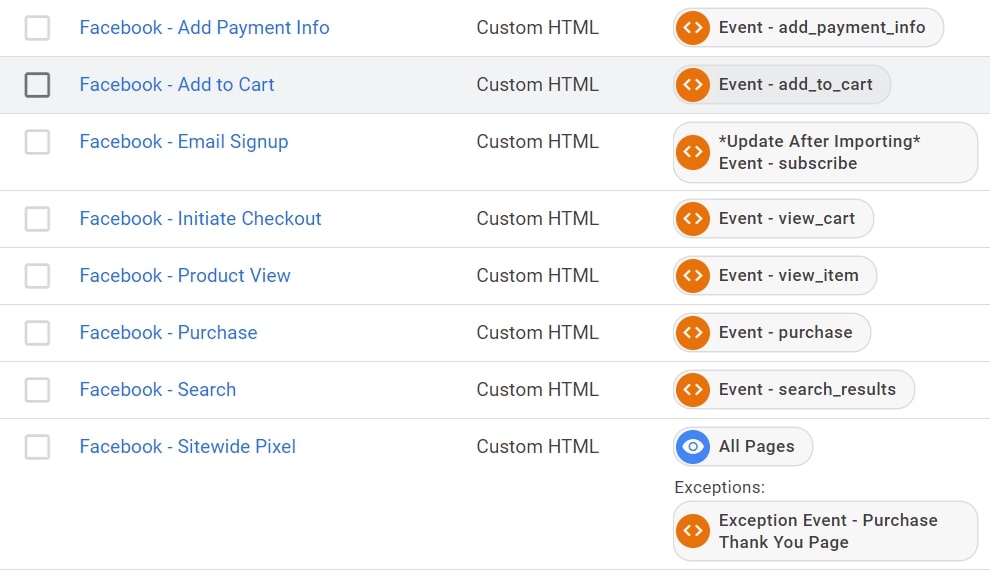This screenshot has width=990, height=572.
Task: Toggle checkbox for Facebook - Product View
Action: coord(37,276)
